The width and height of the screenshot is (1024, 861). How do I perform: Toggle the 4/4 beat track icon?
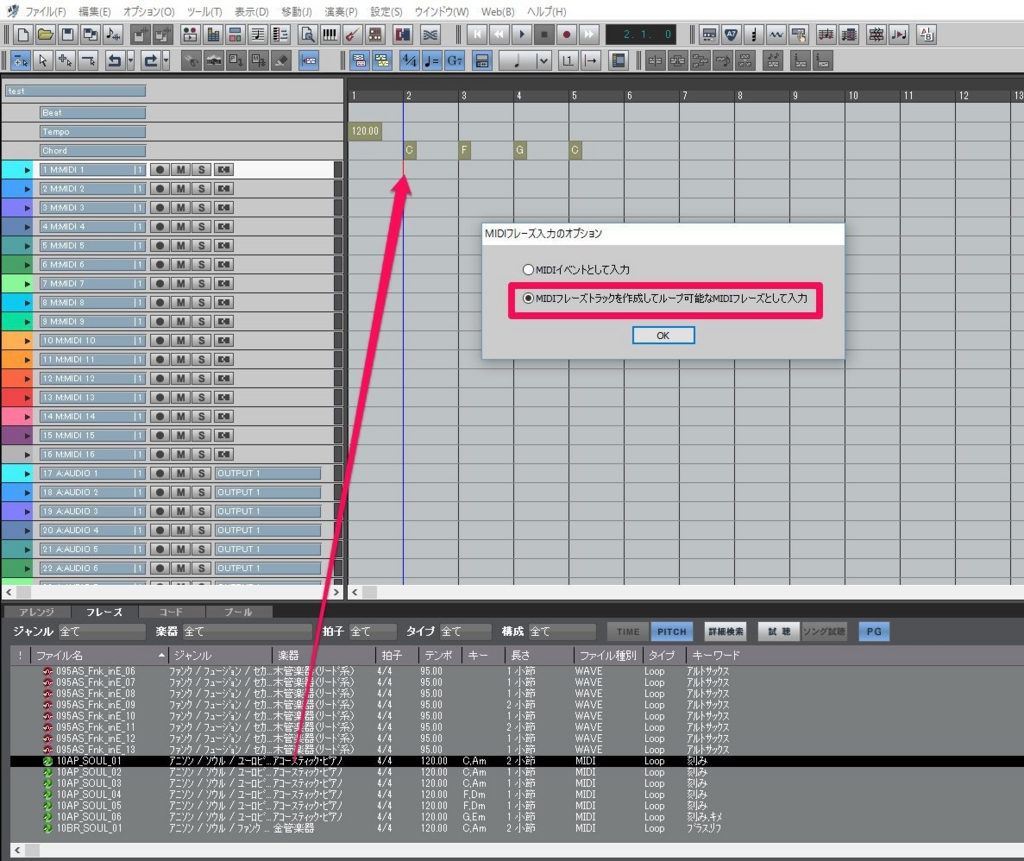[409, 61]
